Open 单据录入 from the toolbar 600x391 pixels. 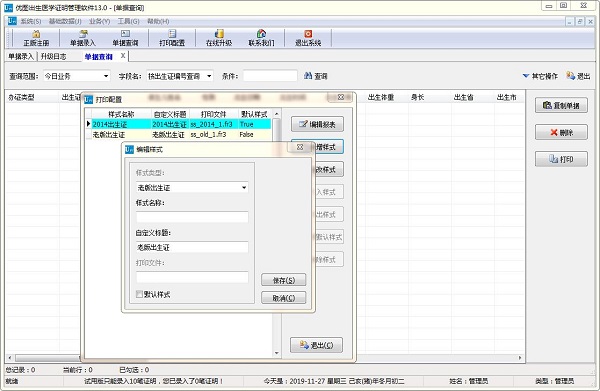click(x=83, y=34)
